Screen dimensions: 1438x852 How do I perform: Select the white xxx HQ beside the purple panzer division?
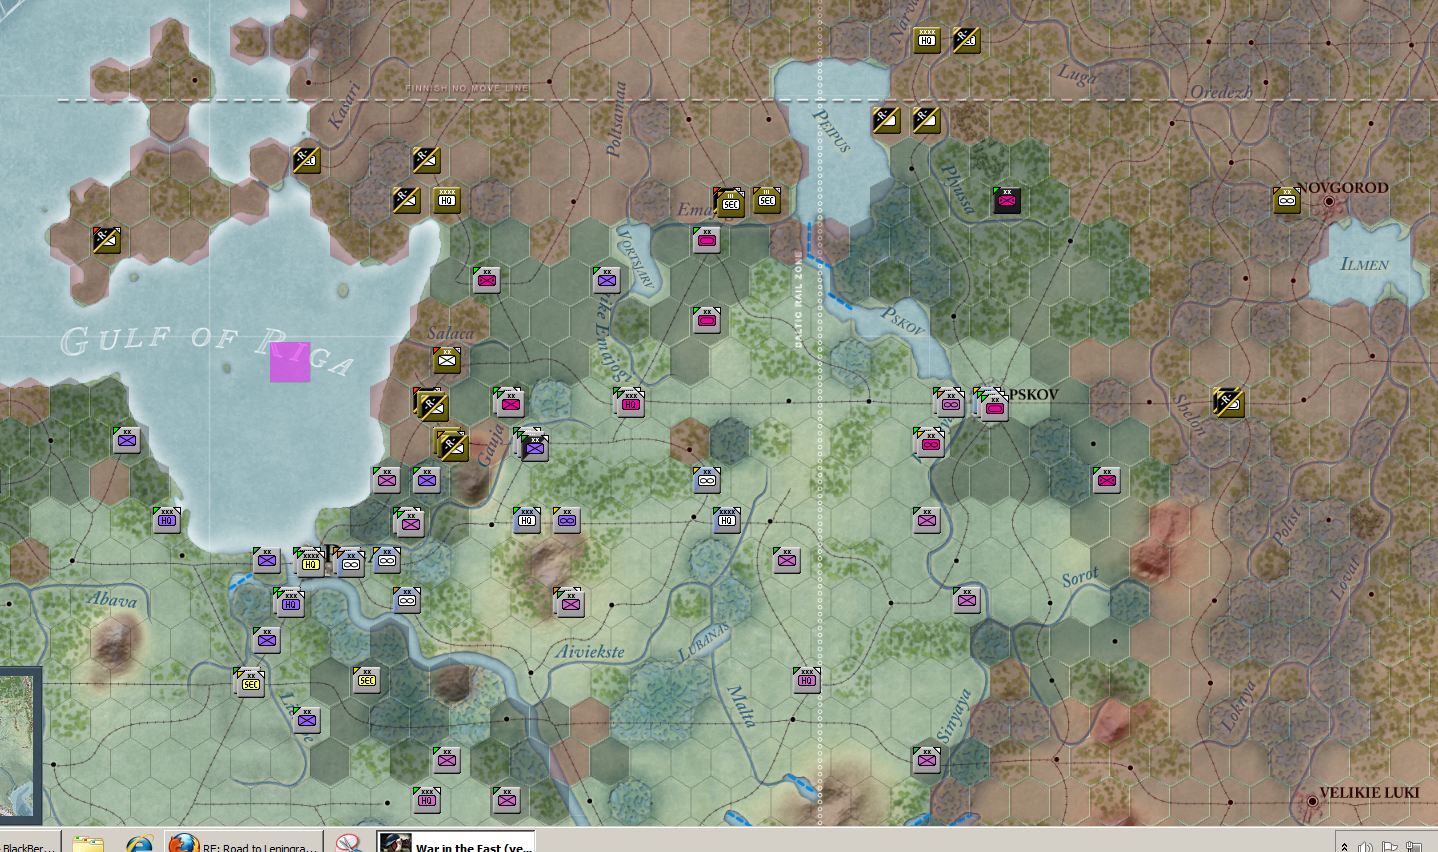point(527,520)
